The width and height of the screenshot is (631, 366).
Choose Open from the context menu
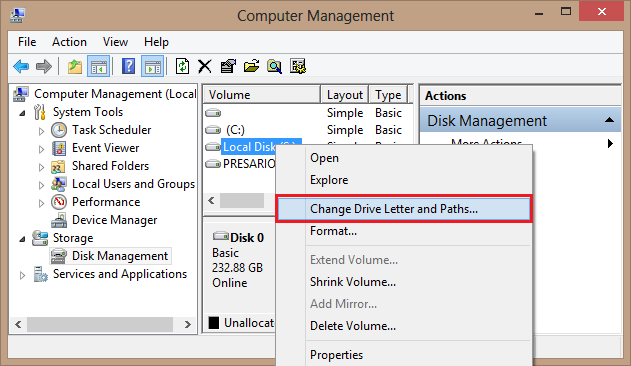point(404,158)
